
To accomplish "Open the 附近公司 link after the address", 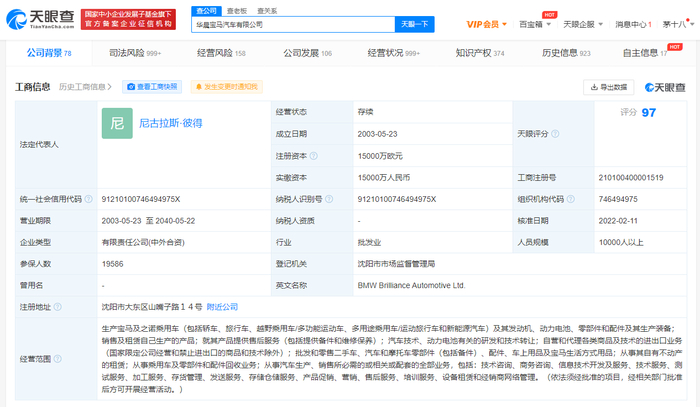I will 222,306.
